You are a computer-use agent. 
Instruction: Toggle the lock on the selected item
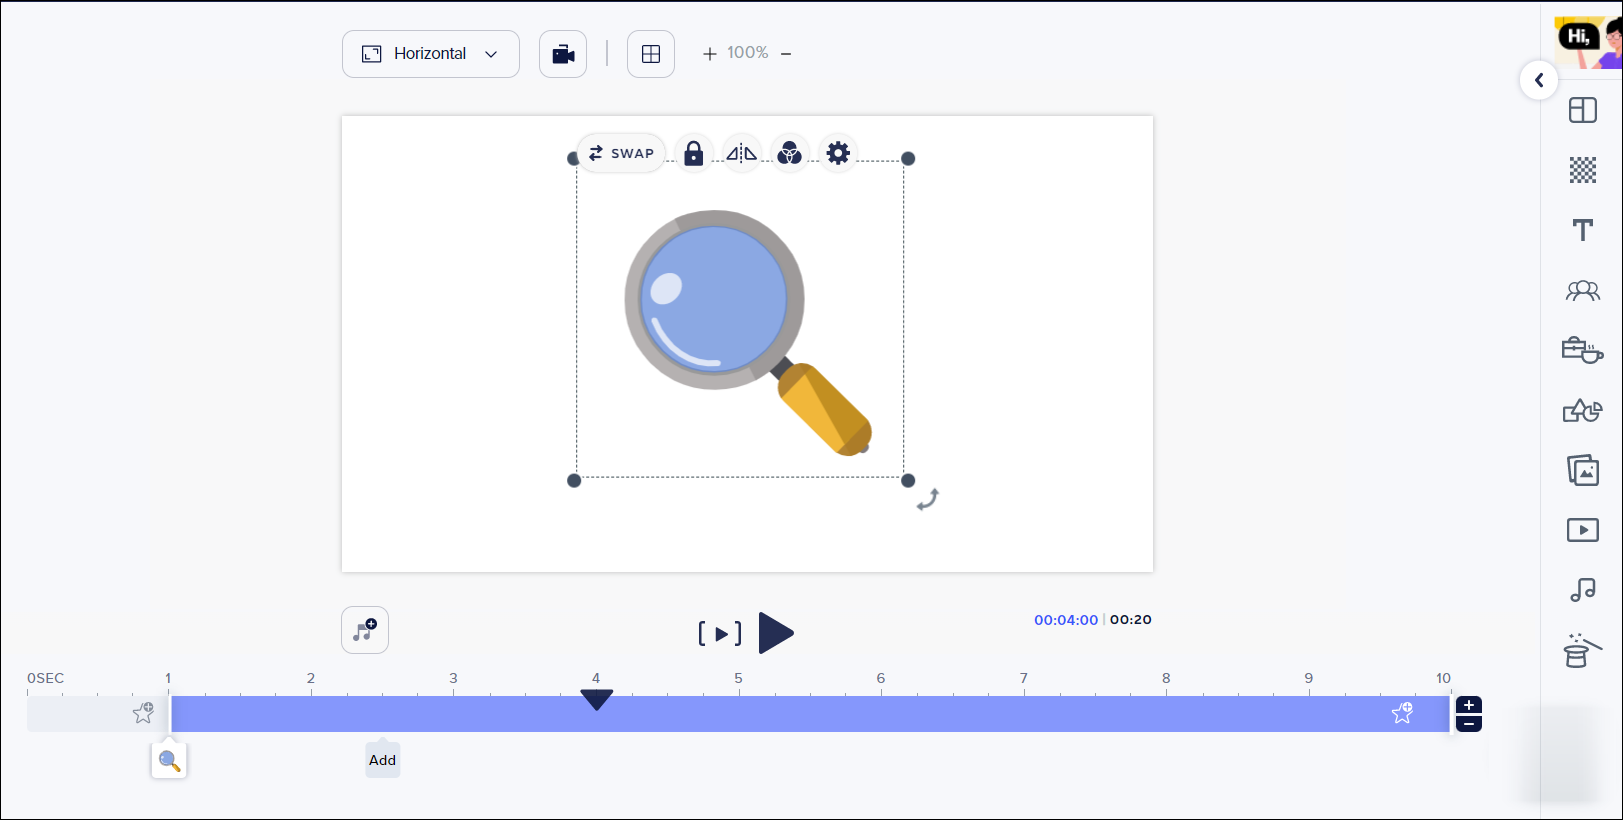[693, 153]
